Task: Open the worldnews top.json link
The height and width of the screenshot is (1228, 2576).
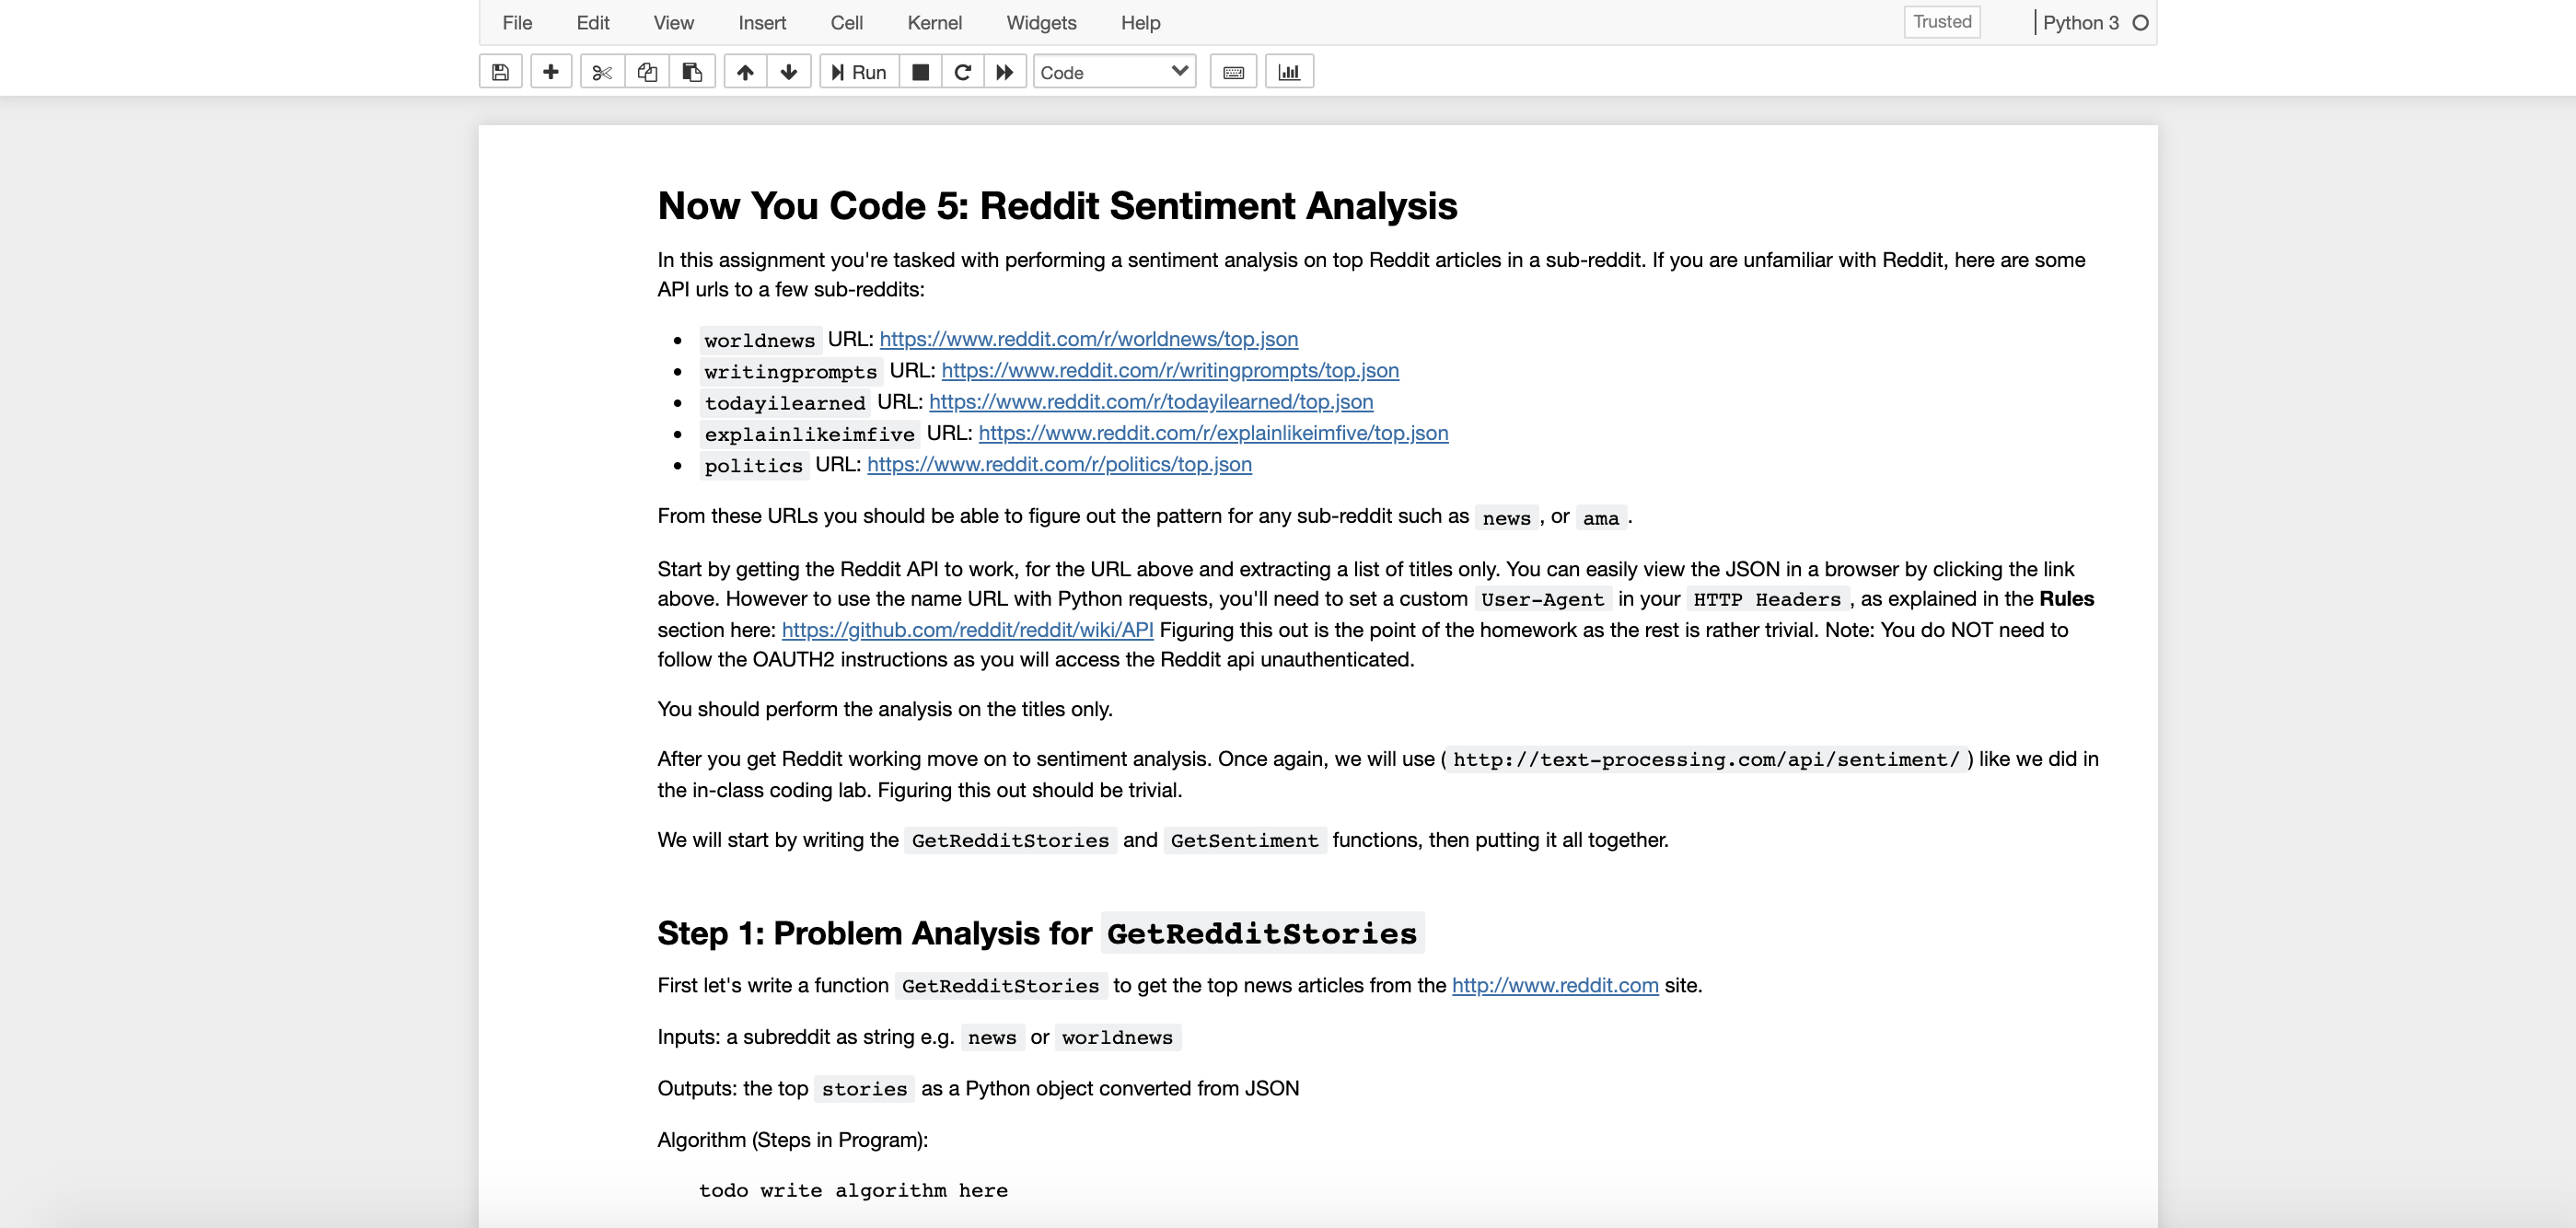Action: (1088, 339)
